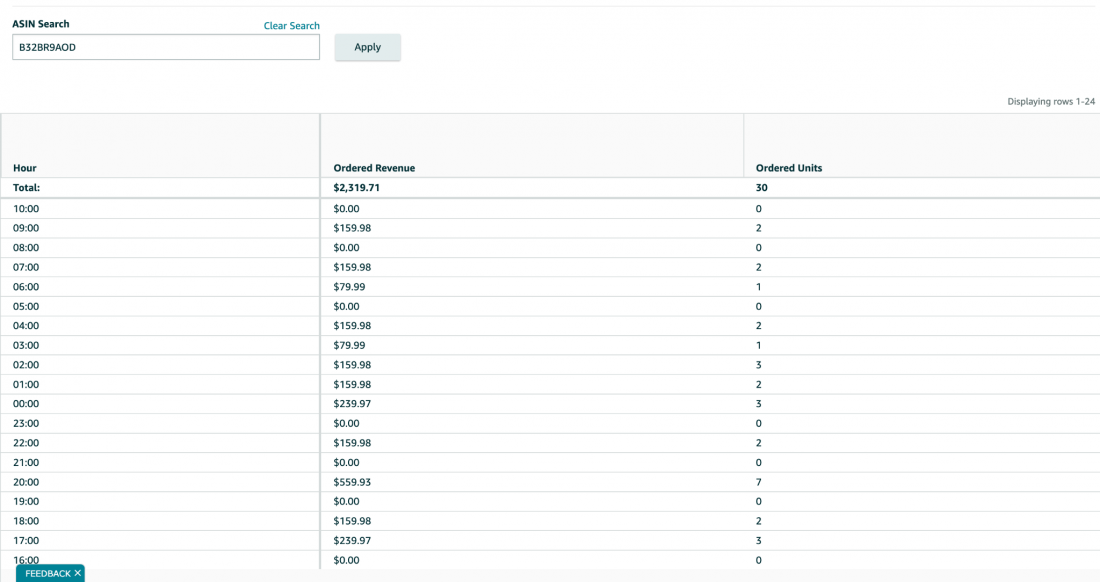Click the Clear Search link
This screenshot has height=582, width=1100.
[292, 26]
